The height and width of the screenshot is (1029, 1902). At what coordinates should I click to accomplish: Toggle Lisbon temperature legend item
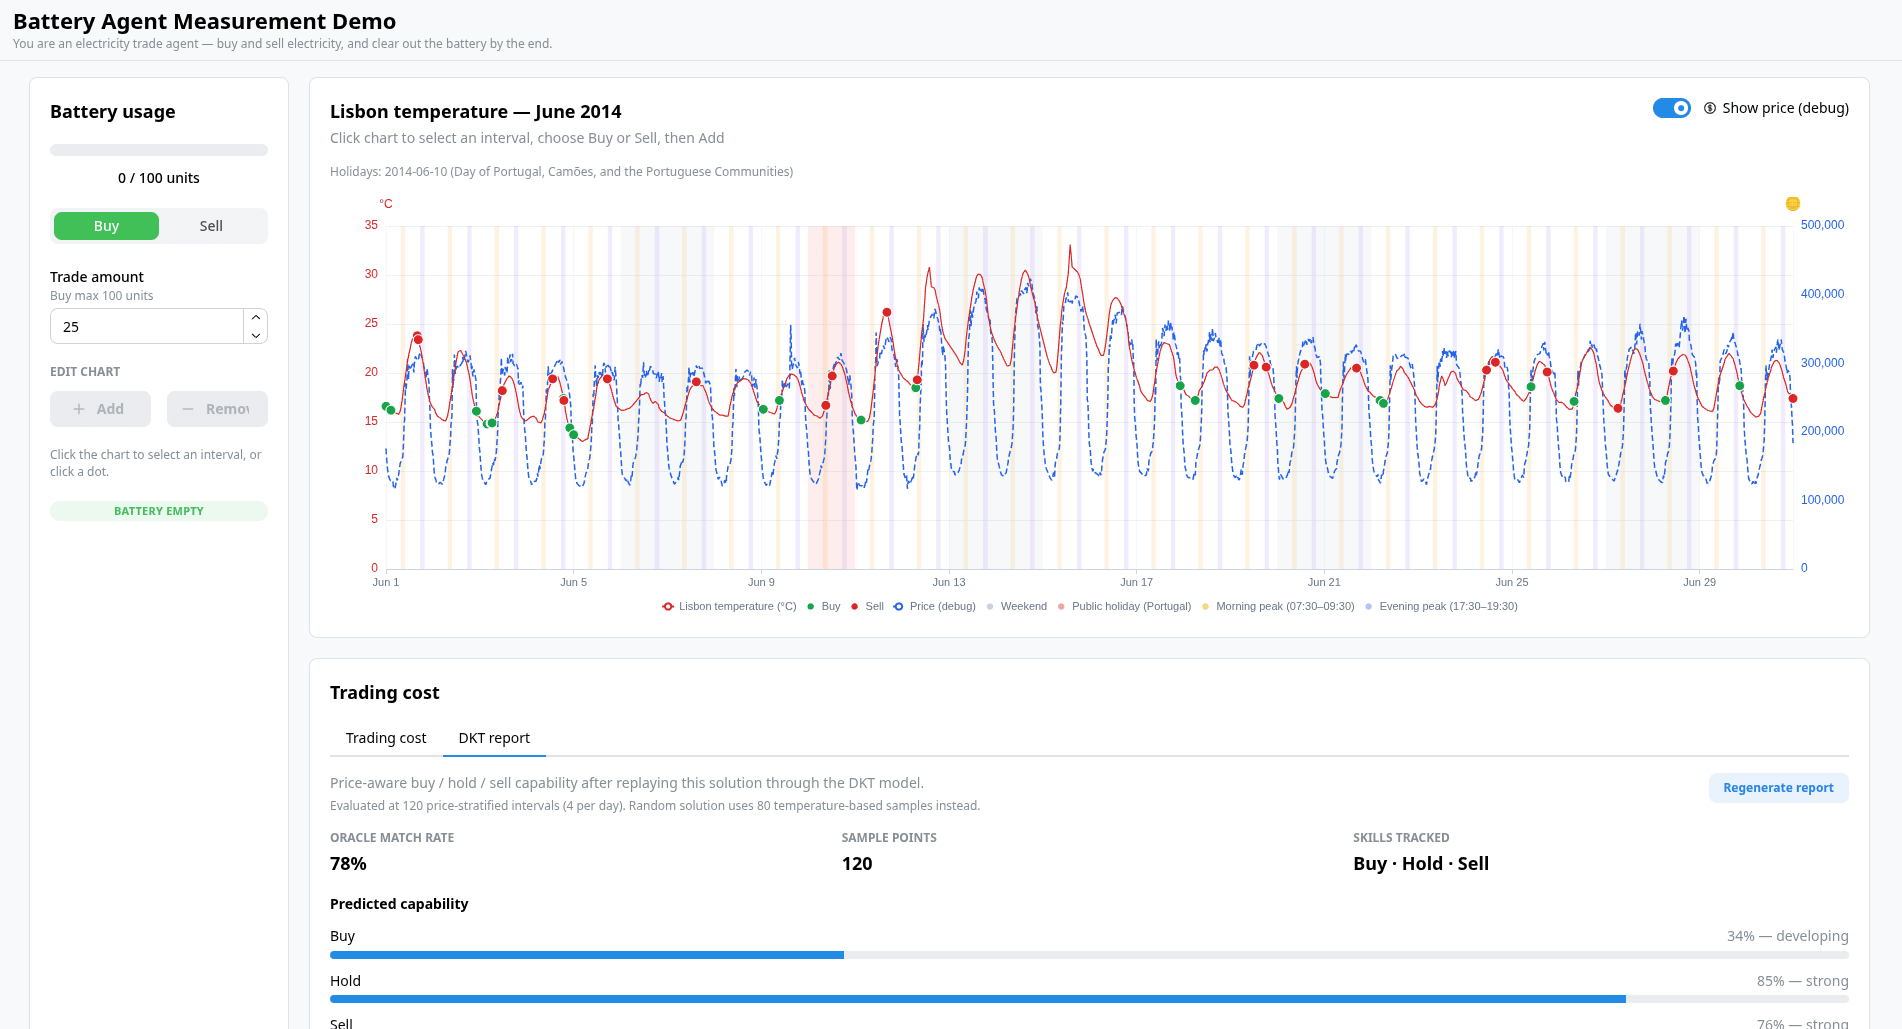pos(729,606)
